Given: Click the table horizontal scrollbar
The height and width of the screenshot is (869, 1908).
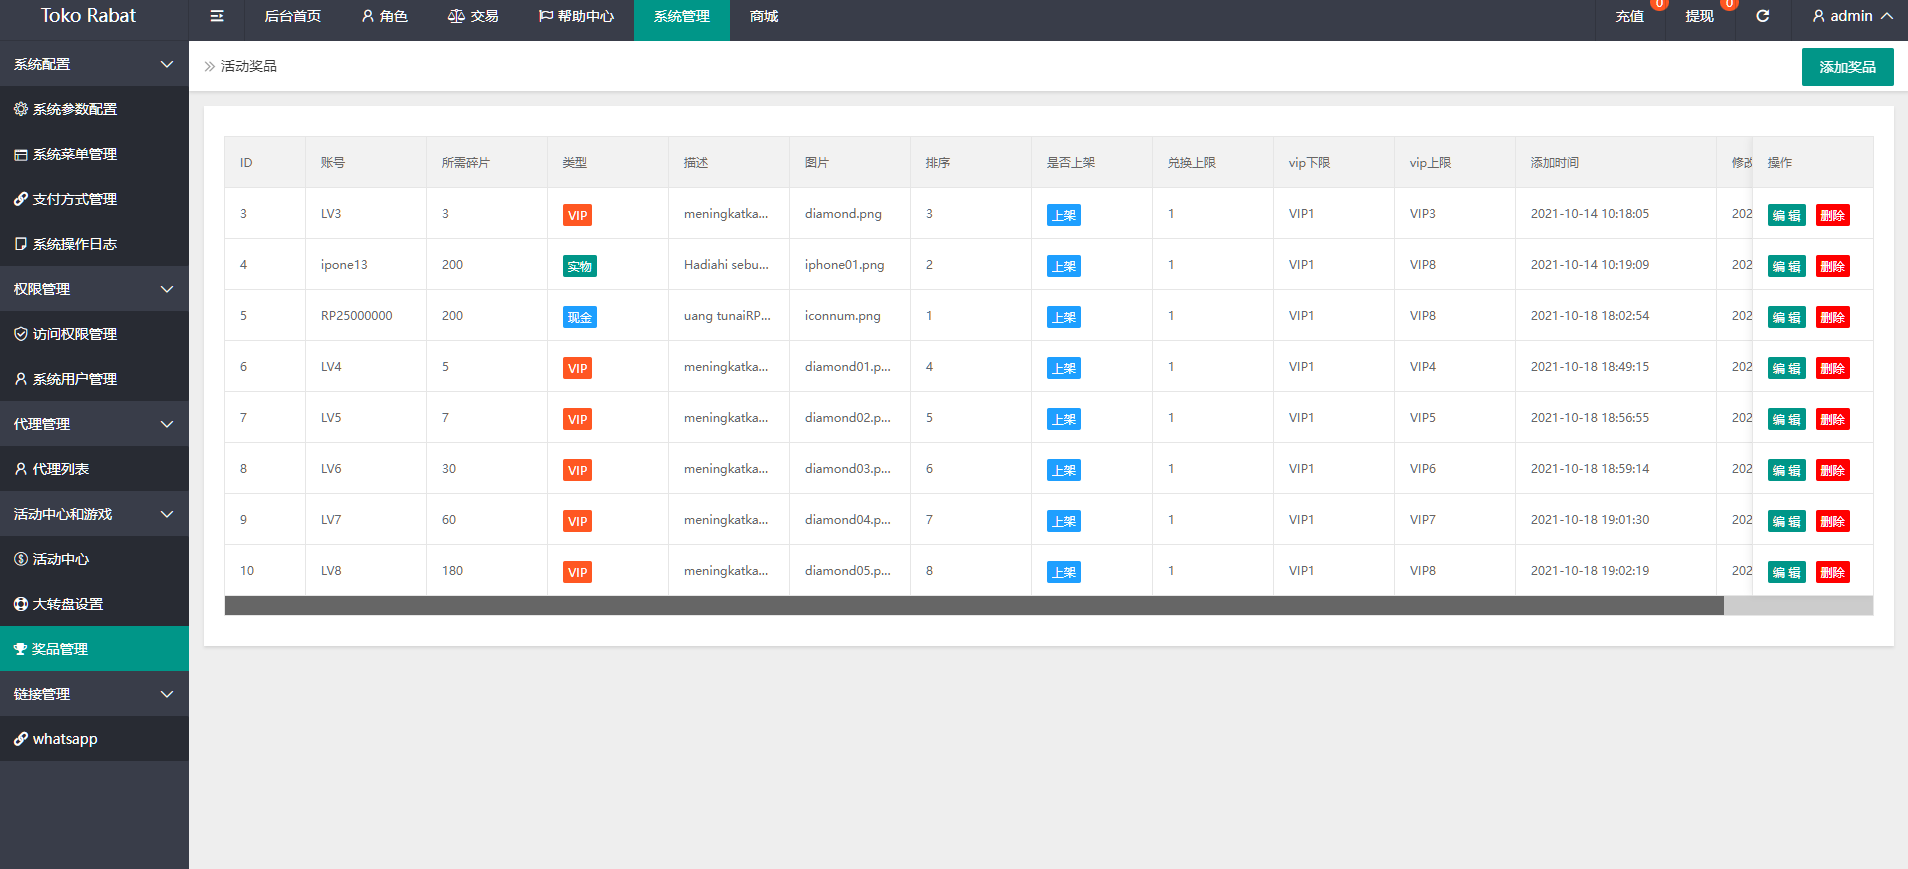Looking at the screenshot, I should [x=974, y=605].
